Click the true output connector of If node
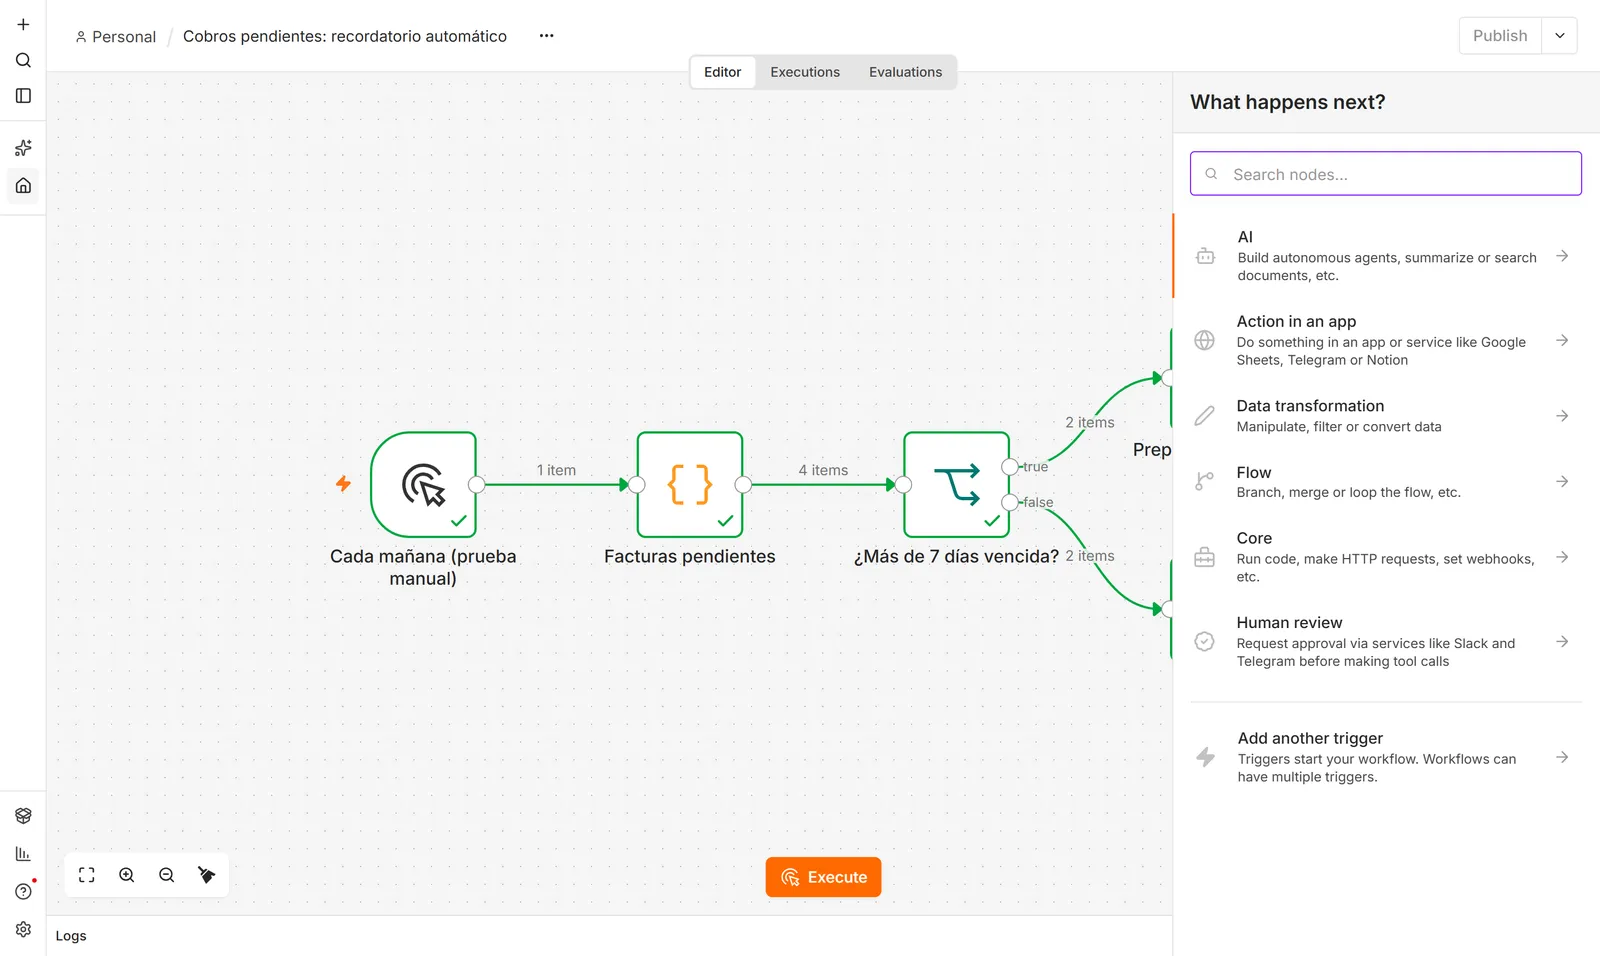 point(1010,467)
